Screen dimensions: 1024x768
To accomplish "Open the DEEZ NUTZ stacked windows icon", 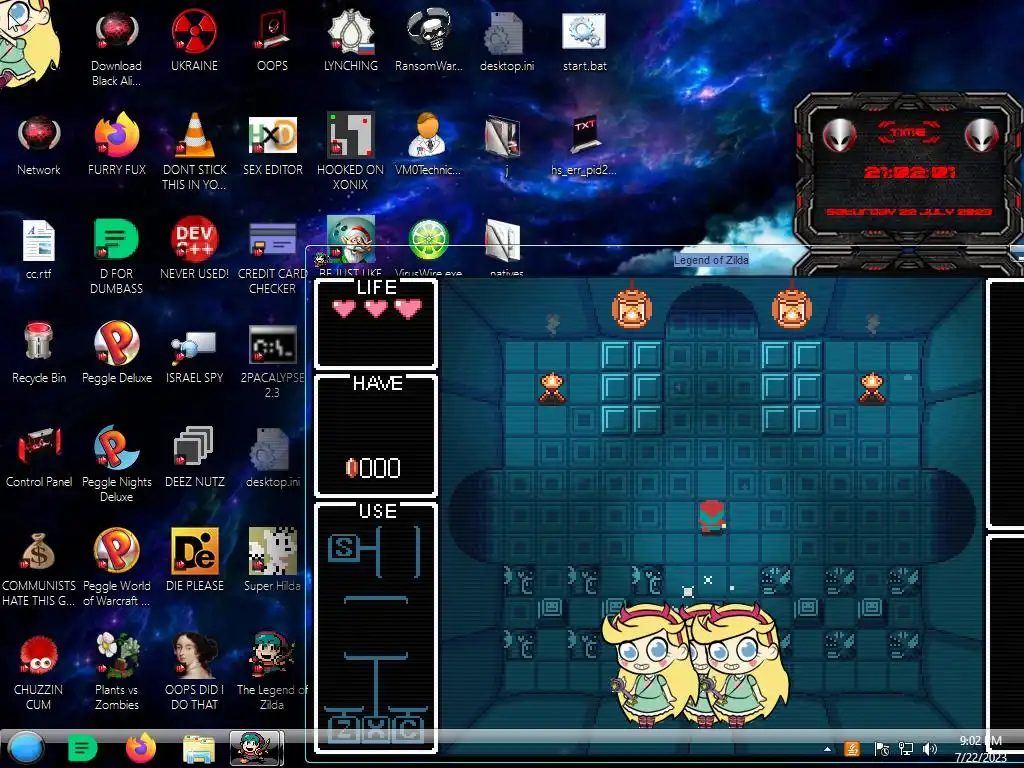I will point(194,458).
